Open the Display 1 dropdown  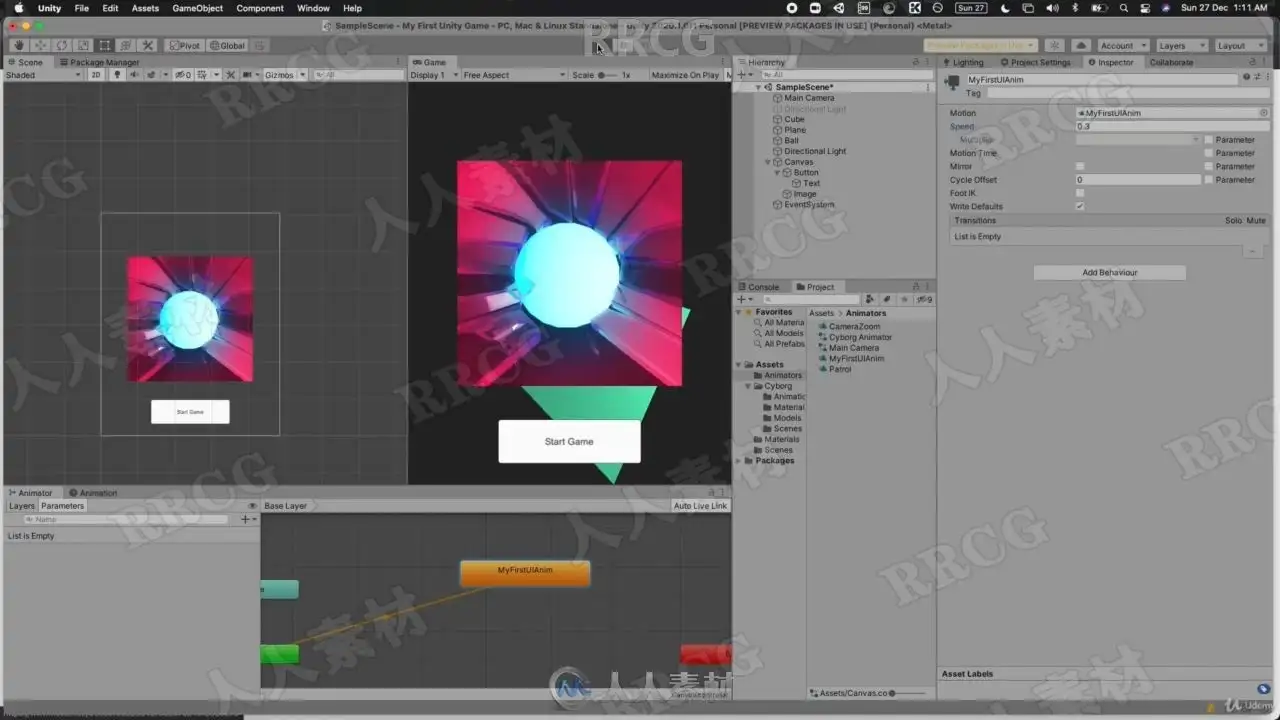(x=434, y=75)
